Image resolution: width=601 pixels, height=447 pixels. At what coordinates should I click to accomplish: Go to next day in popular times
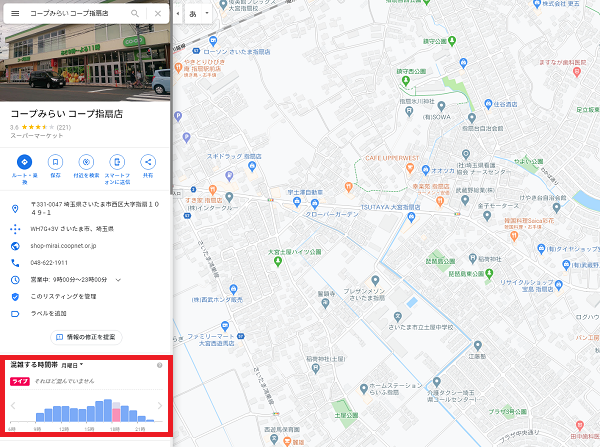pyautogui.click(x=160, y=406)
